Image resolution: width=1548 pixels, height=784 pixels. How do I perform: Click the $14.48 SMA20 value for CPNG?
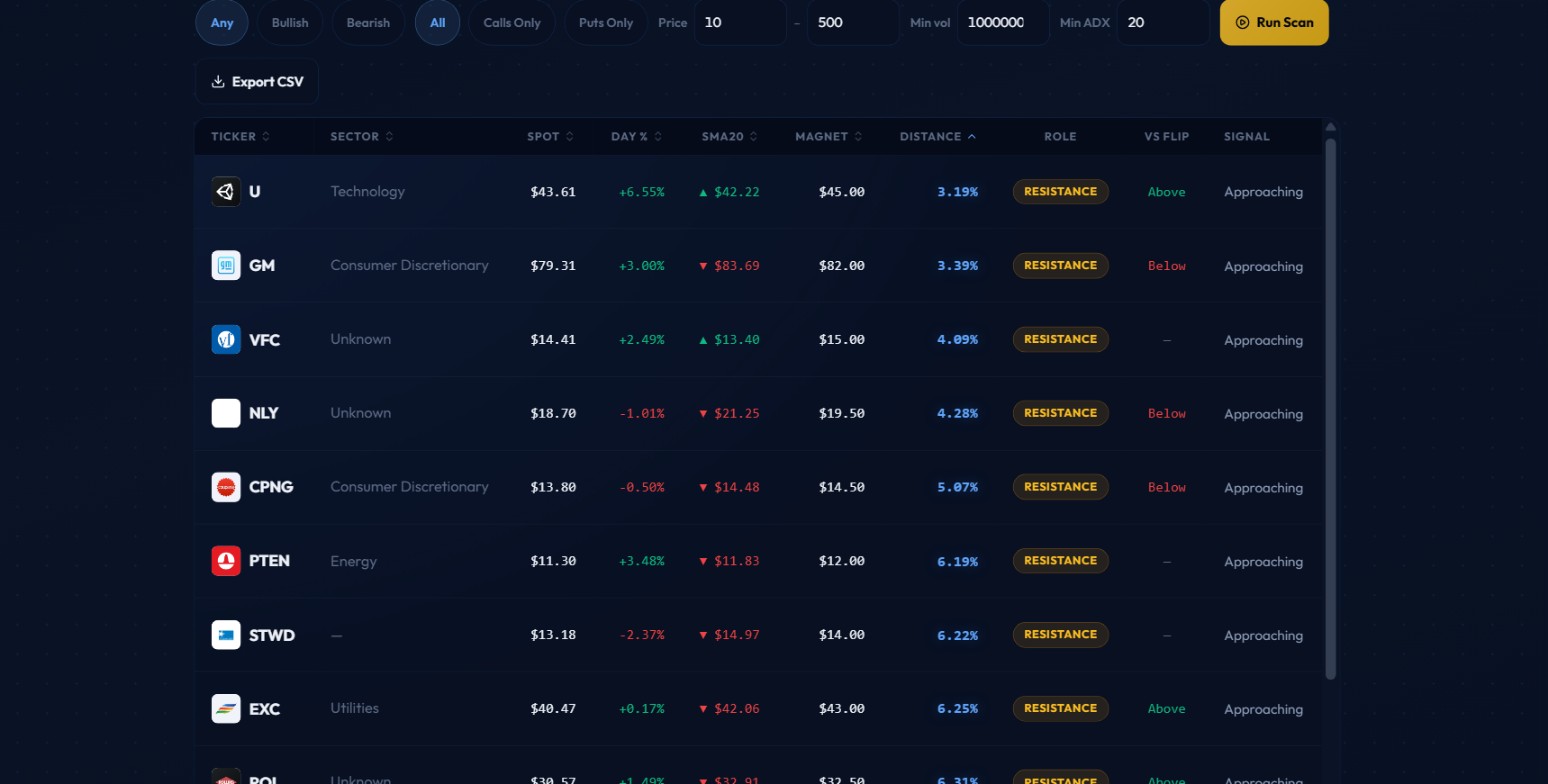(x=736, y=488)
